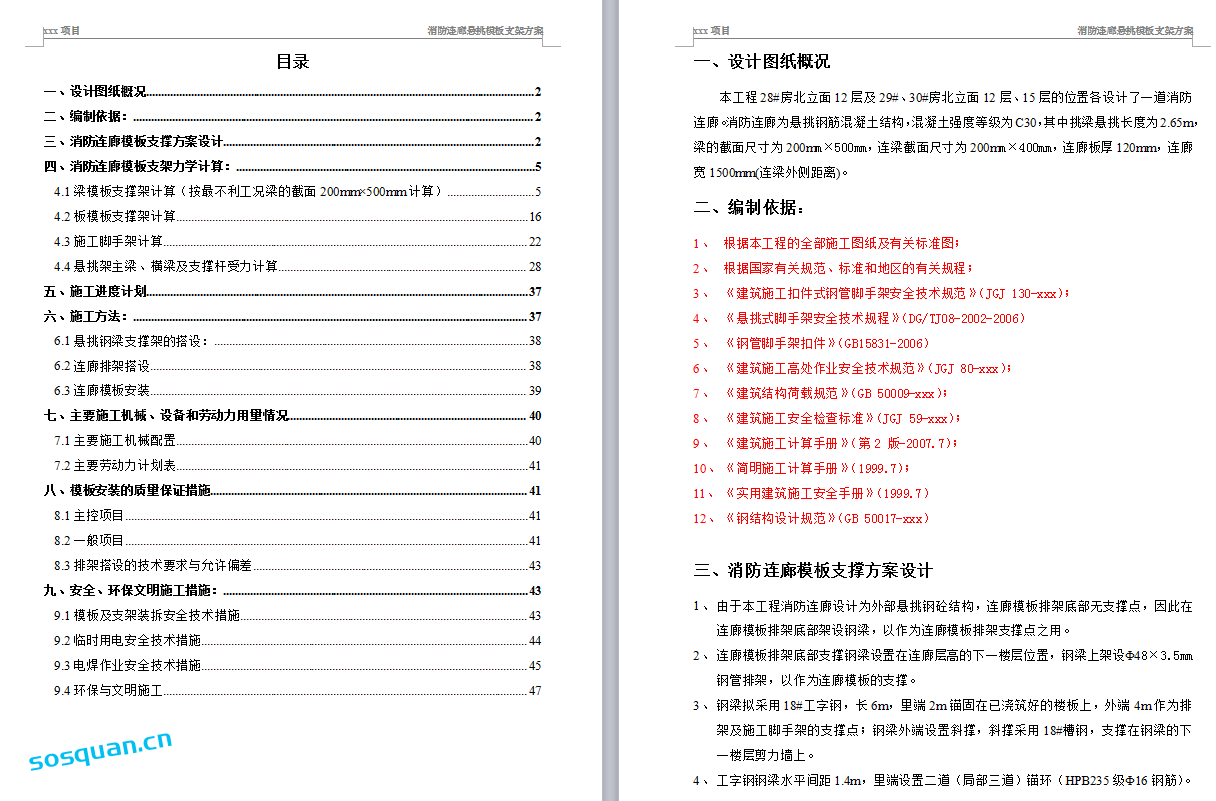Click TOC entry 7.2 主要劳动力计划表
Viewport: 1216px width, 801px height.
[x=115, y=466]
